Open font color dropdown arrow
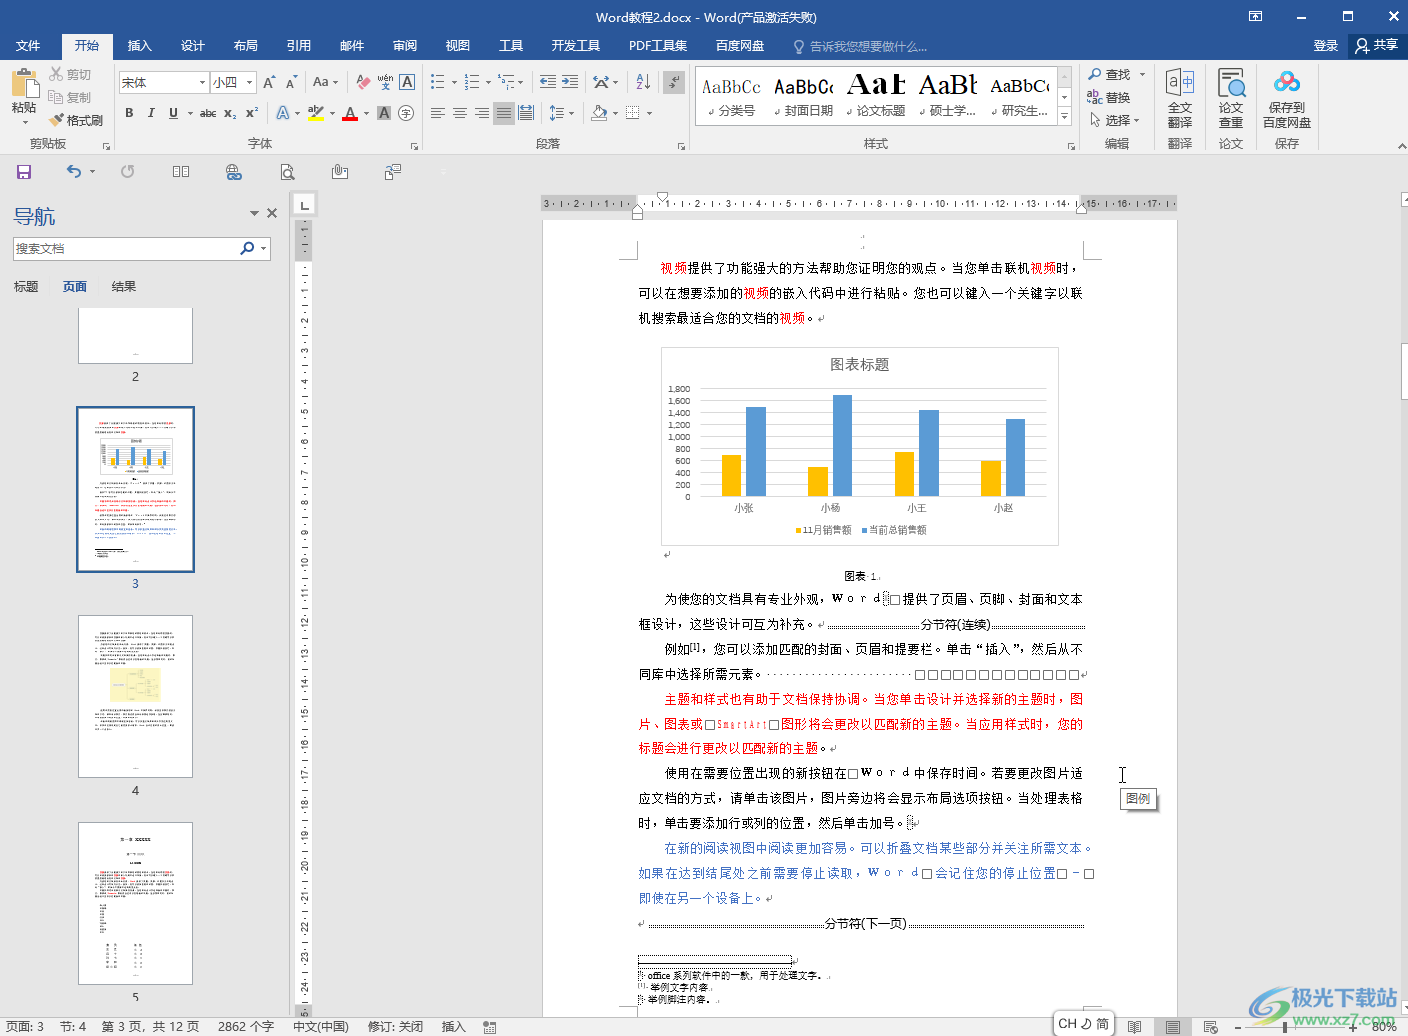1408x1036 pixels. tap(366, 113)
